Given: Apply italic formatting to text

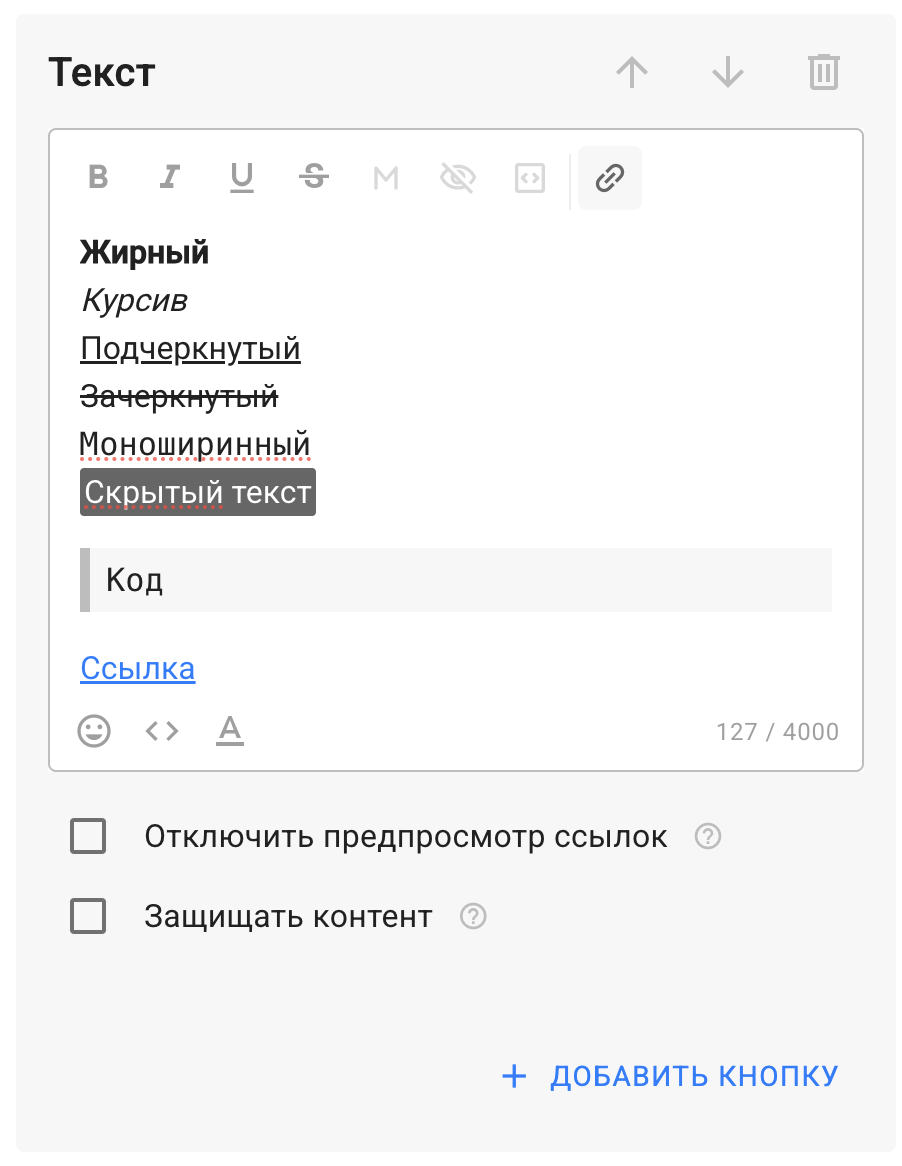Looking at the screenshot, I should [170, 178].
